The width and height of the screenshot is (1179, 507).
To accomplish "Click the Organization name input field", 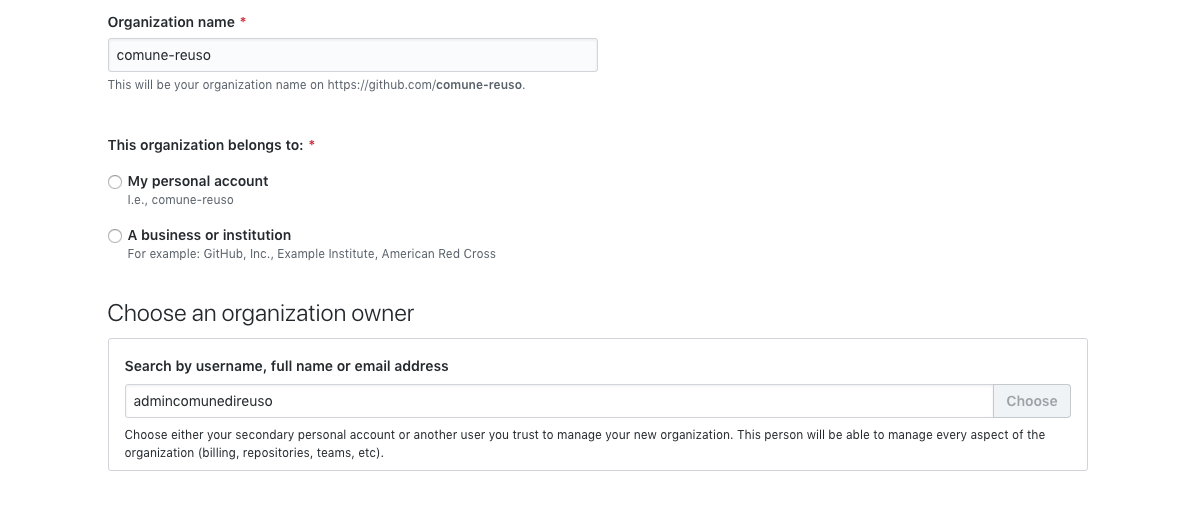I will [352, 55].
